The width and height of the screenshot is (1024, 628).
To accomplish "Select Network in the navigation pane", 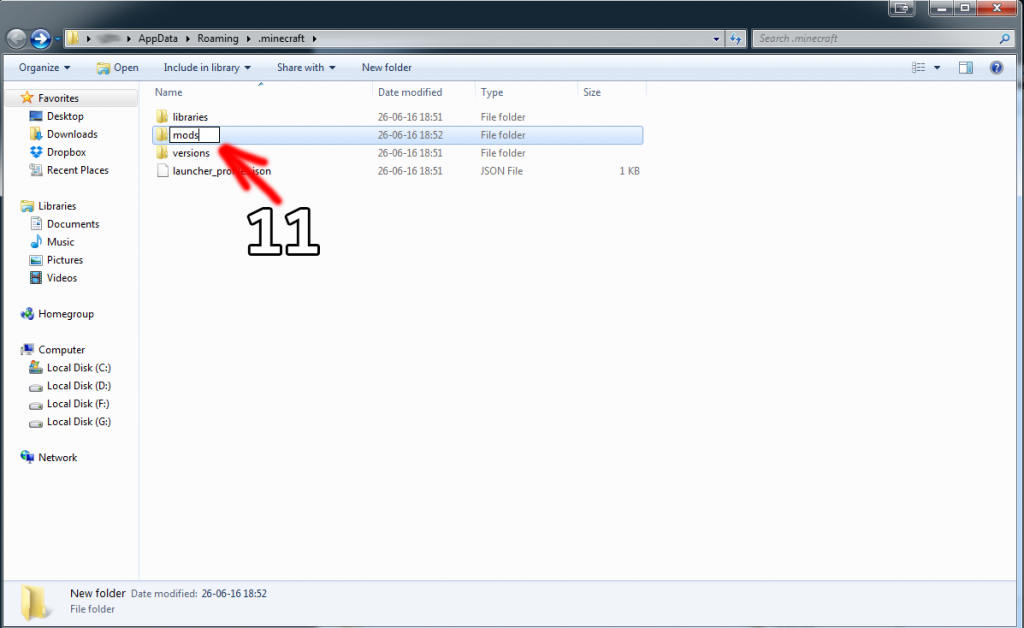I will tap(57, 458).
